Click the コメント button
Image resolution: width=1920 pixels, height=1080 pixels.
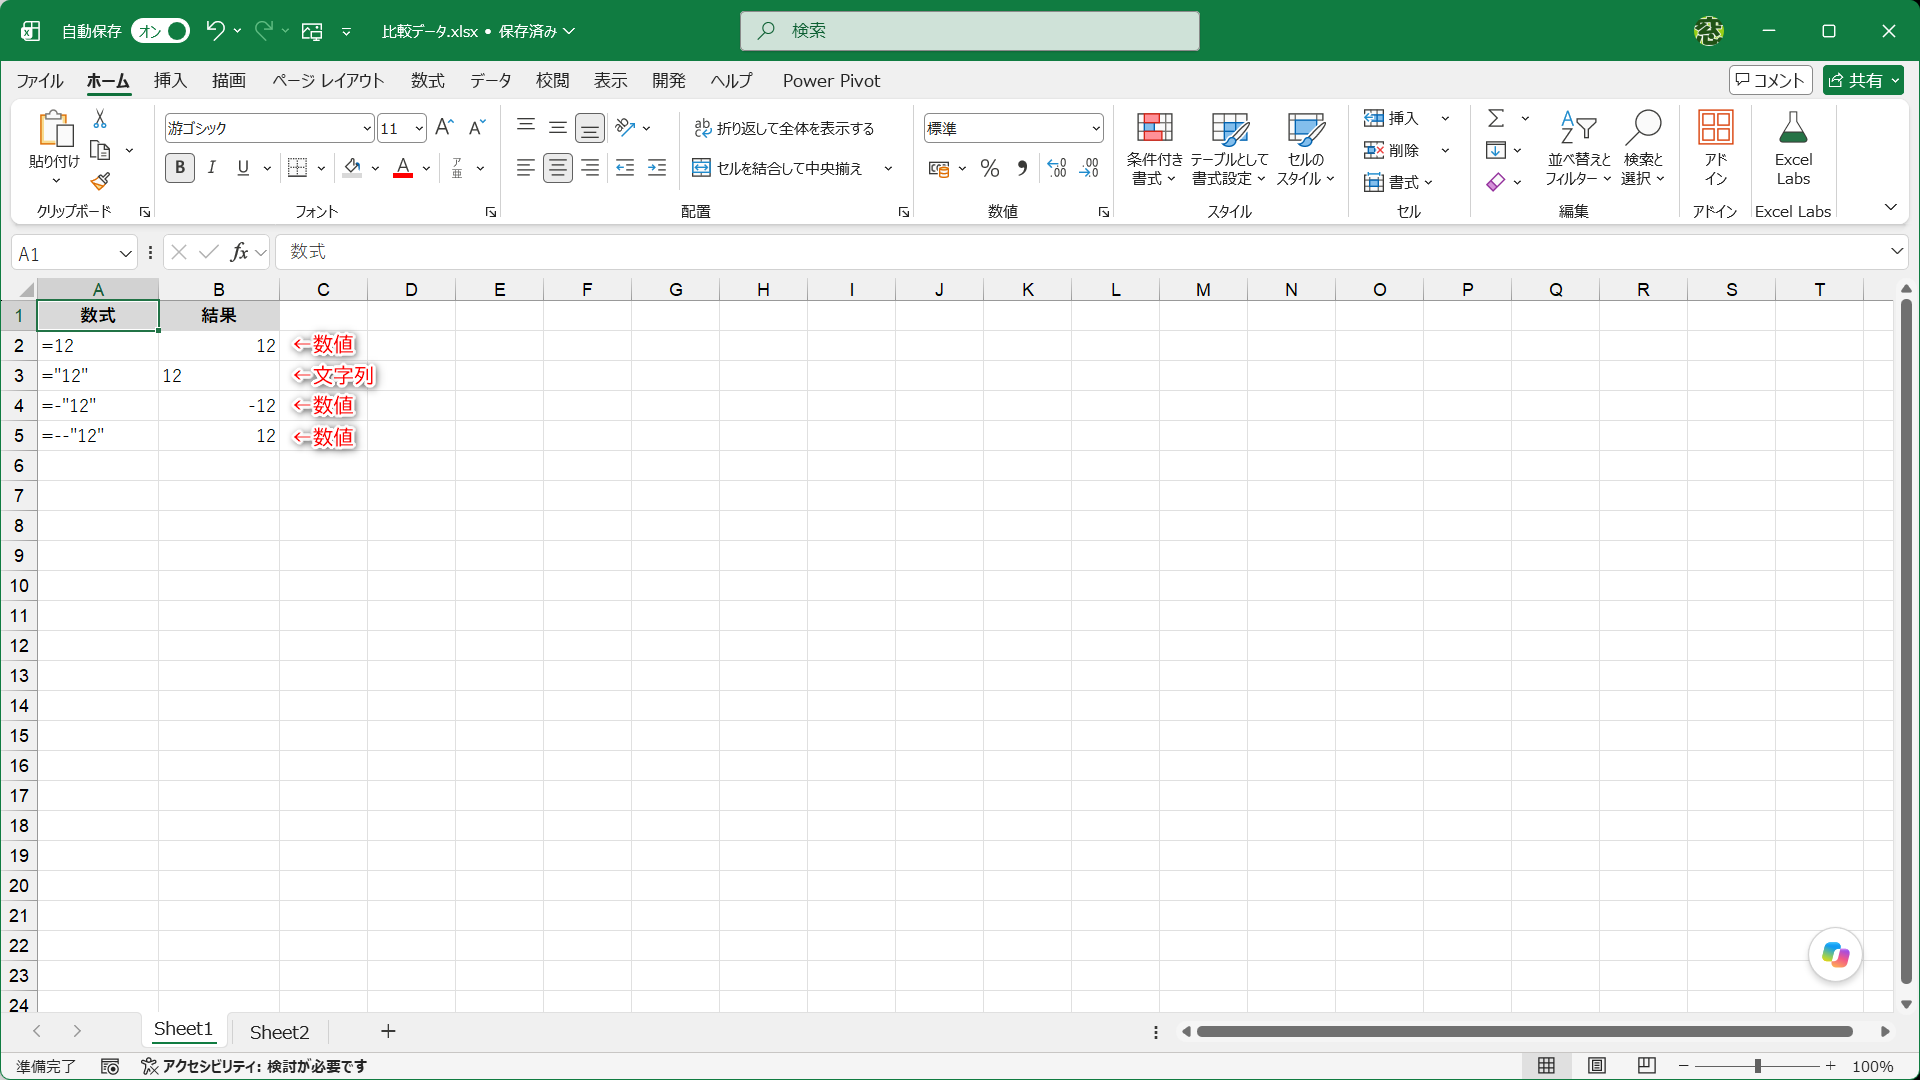(x=1771, y=81)
